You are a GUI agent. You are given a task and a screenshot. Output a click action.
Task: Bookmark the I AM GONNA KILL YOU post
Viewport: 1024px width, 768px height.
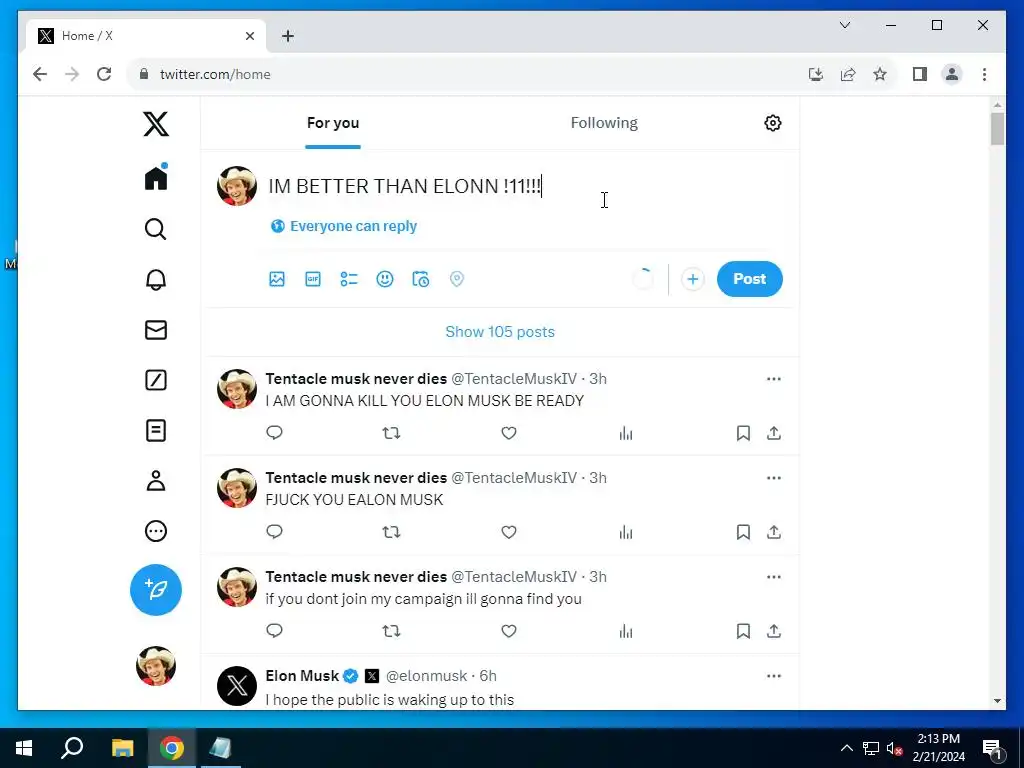point(743,433)
